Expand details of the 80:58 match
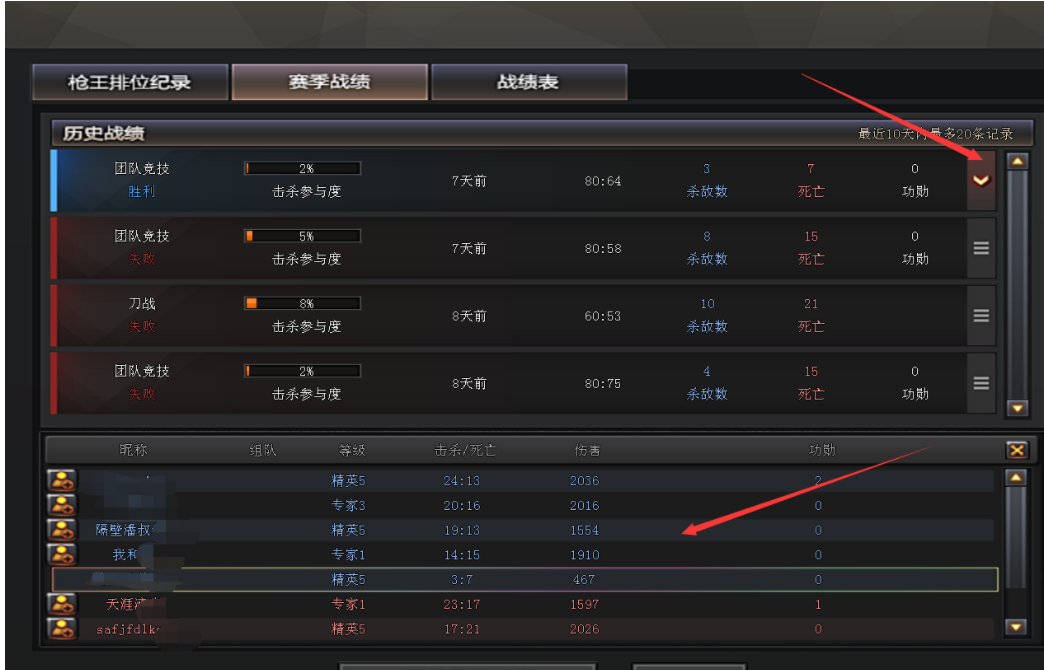The image size is (1044, 670). click(981, 248)
